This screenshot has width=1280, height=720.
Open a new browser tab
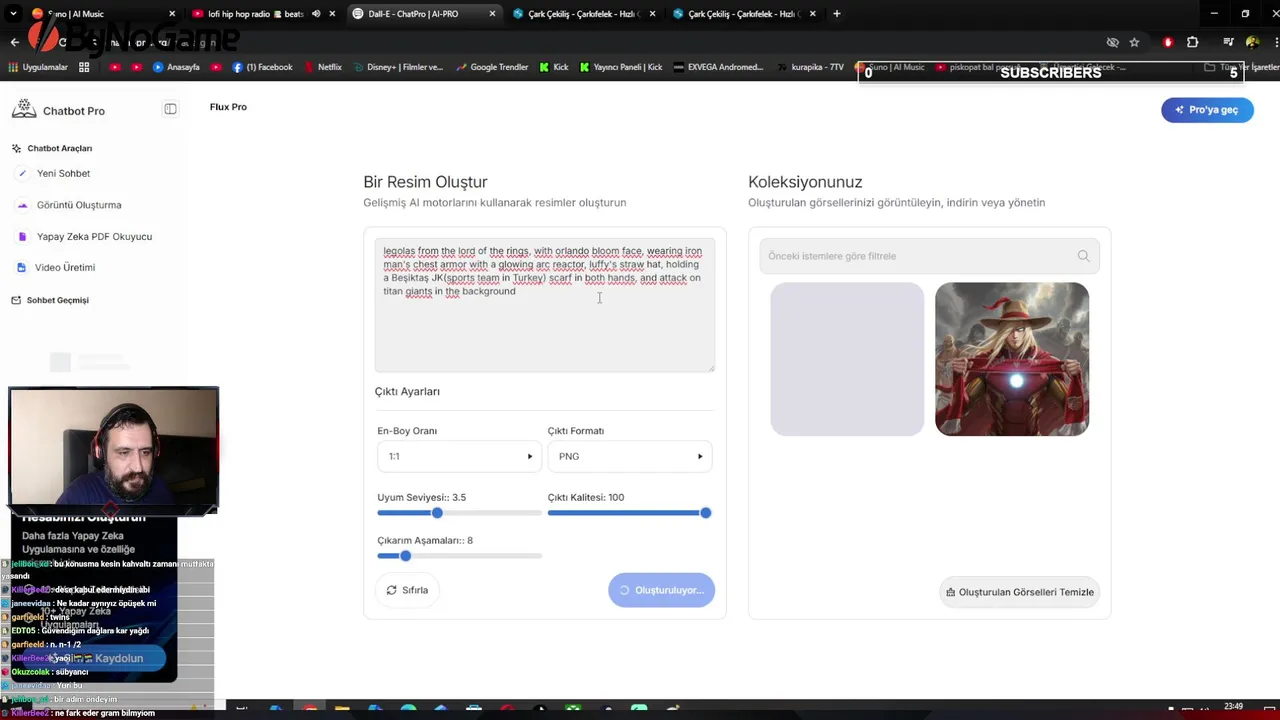pyautogui.click(x=837, y=14)
